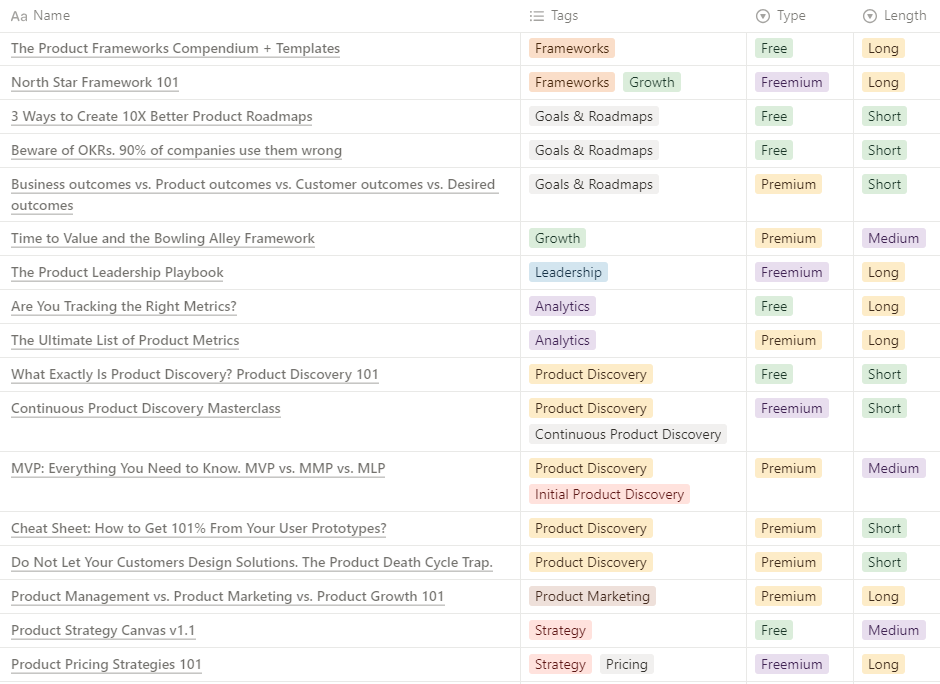The width and height of the screenshot is (940, 684).
Task: Click Goals & Roadmaps tag in Business outcomes row
Action: tap(593, 185)
